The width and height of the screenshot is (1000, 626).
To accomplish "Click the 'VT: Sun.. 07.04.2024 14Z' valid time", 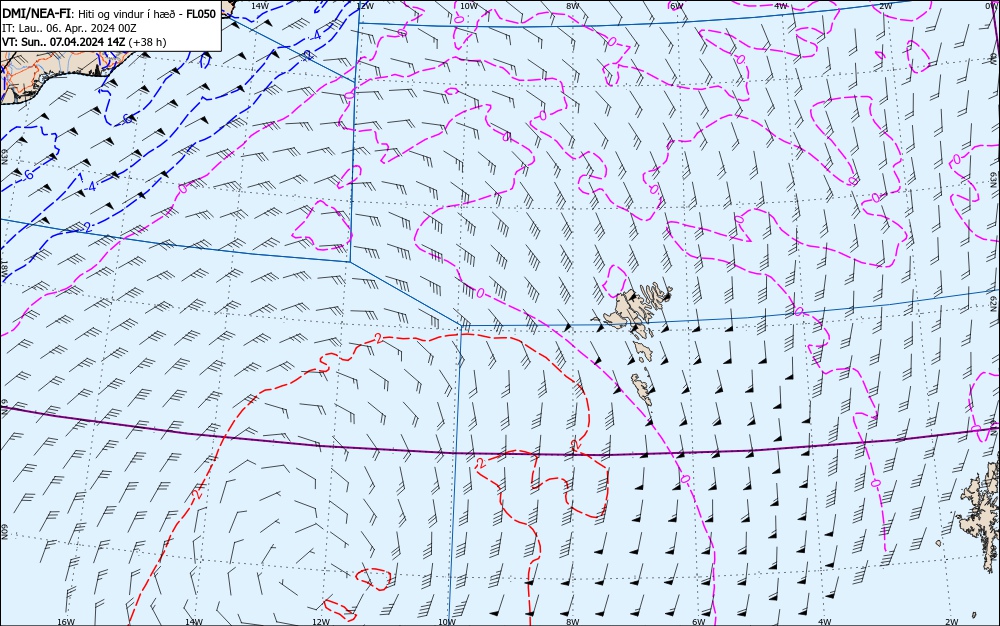I will (64, 42).
